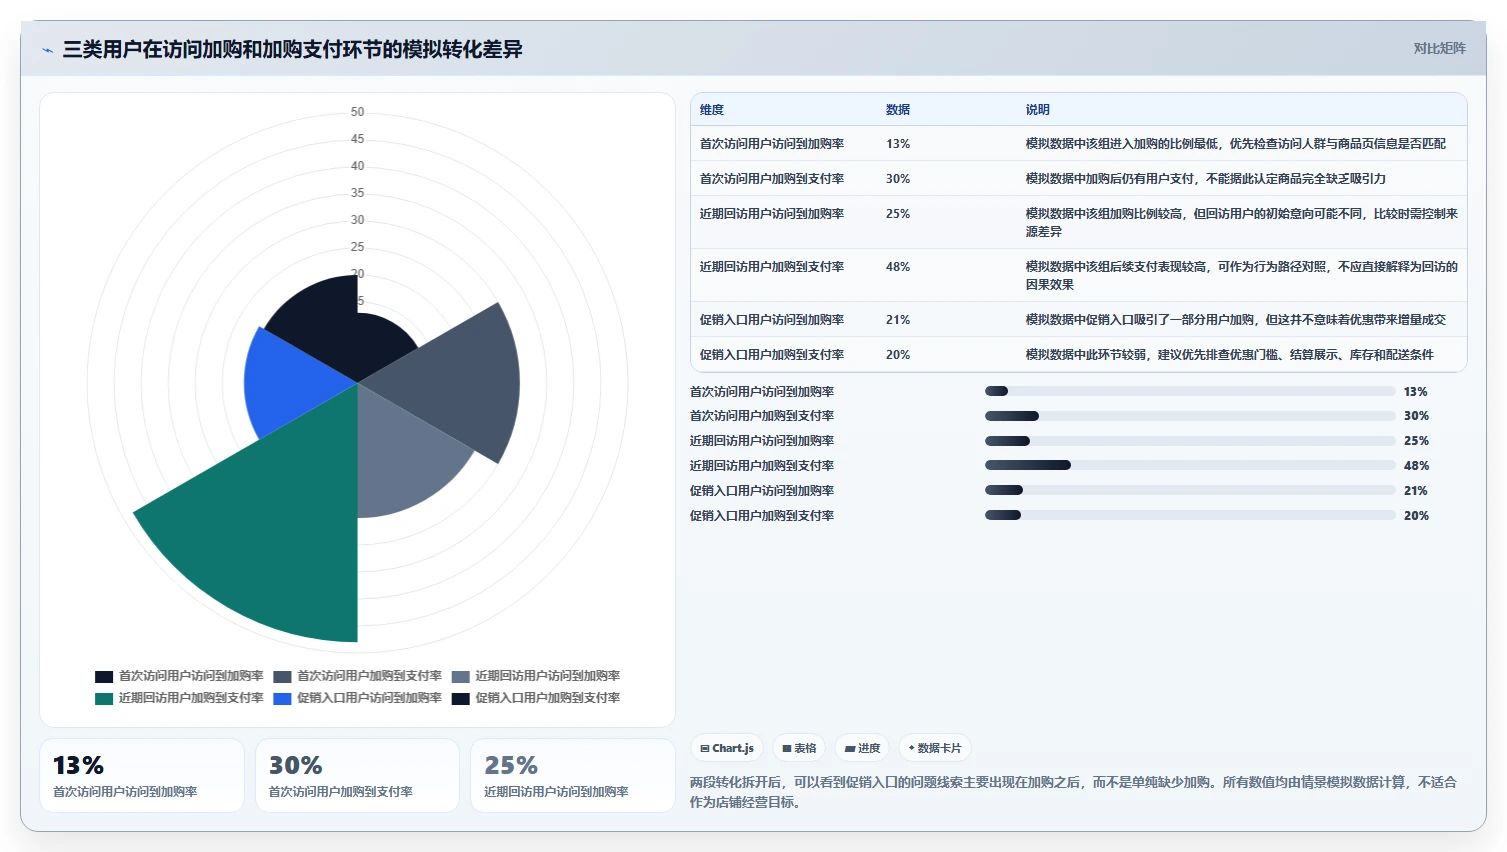Screen dimensions: 1507x852
Task: Select table row 促销入口用户访问到加购率
Action: (x=1078, y=320)
